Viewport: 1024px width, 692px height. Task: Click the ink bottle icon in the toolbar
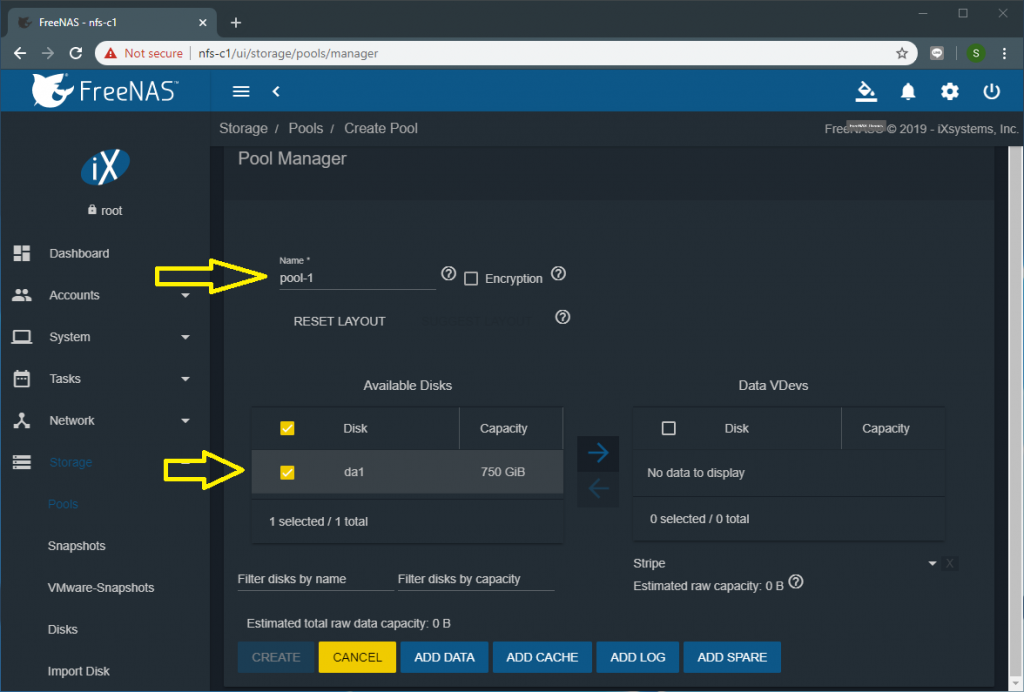(866, 92)
